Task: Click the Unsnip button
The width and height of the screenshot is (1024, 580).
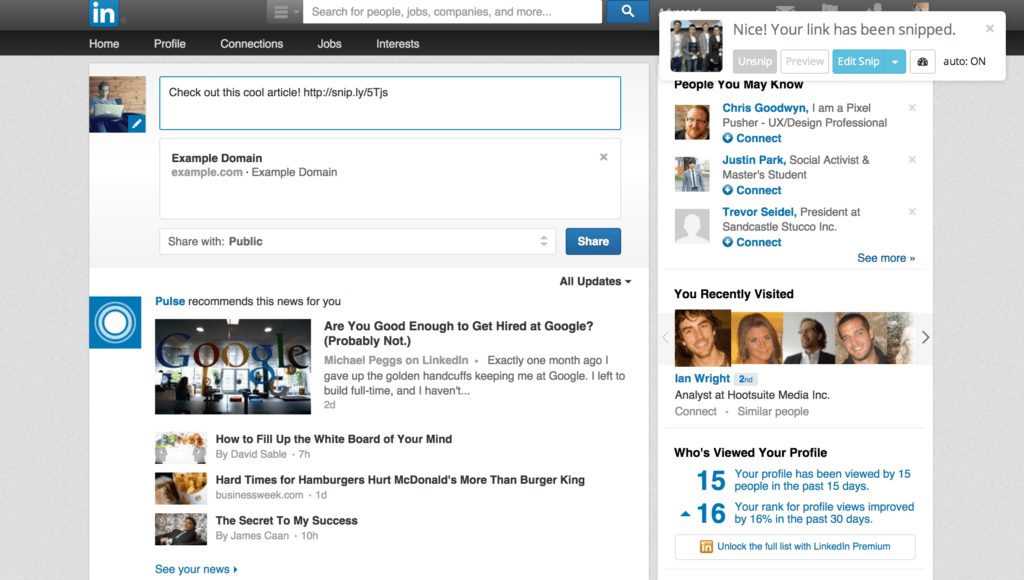Action: [x=755, y=62]
